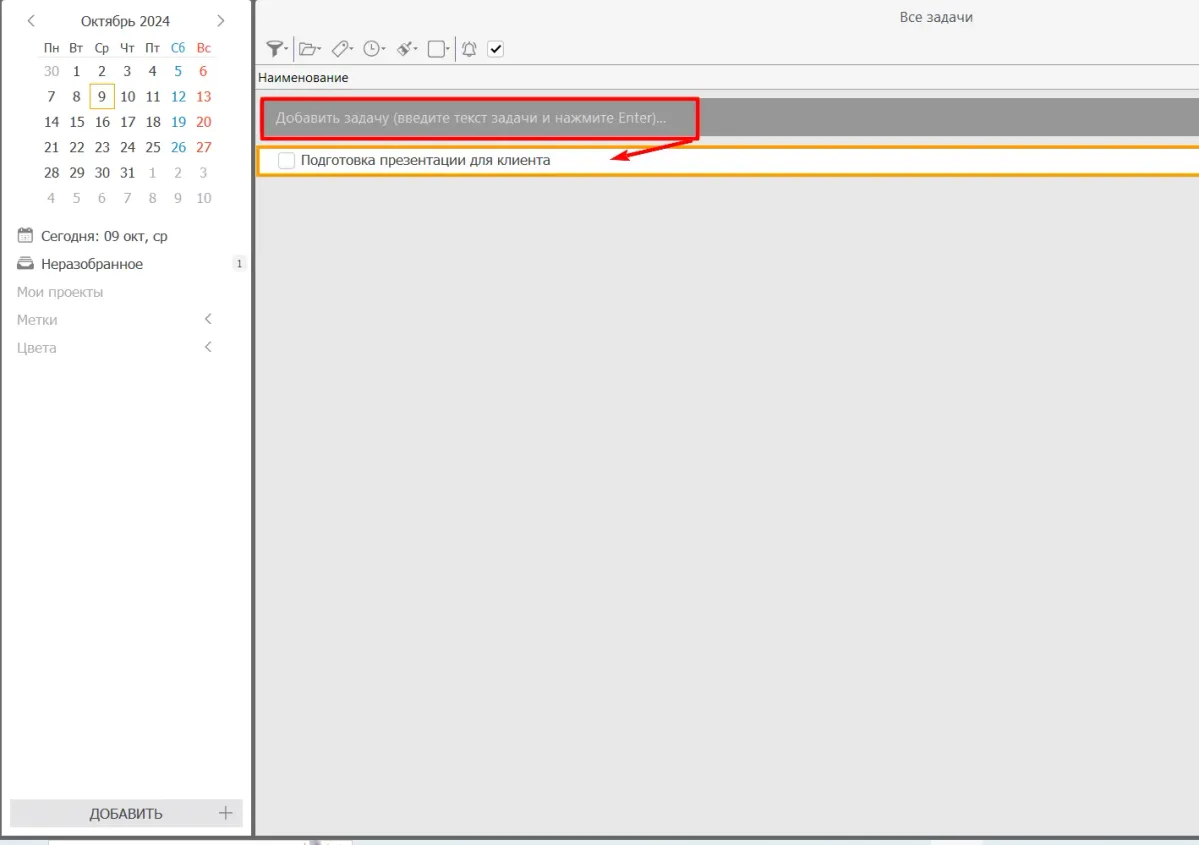Expand the Метки section chevron

pos(208,320)
